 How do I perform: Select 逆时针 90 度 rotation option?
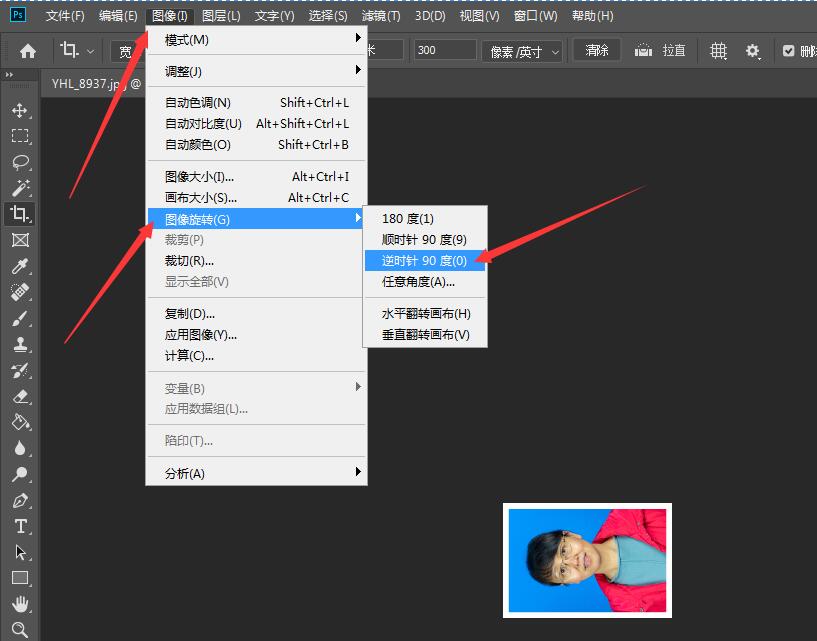tap(424, 262)
